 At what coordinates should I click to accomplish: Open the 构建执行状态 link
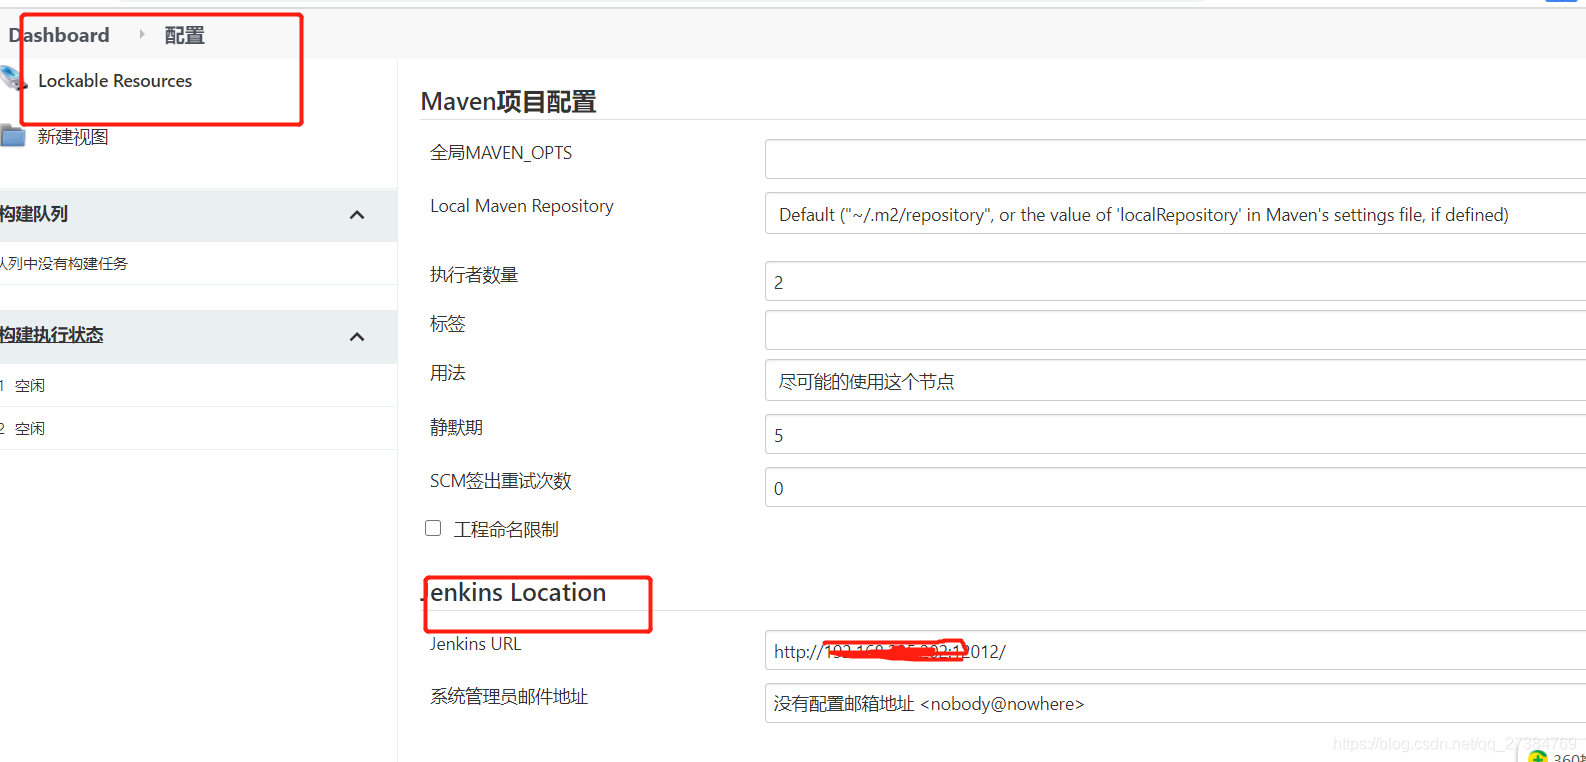coord(51,335)
